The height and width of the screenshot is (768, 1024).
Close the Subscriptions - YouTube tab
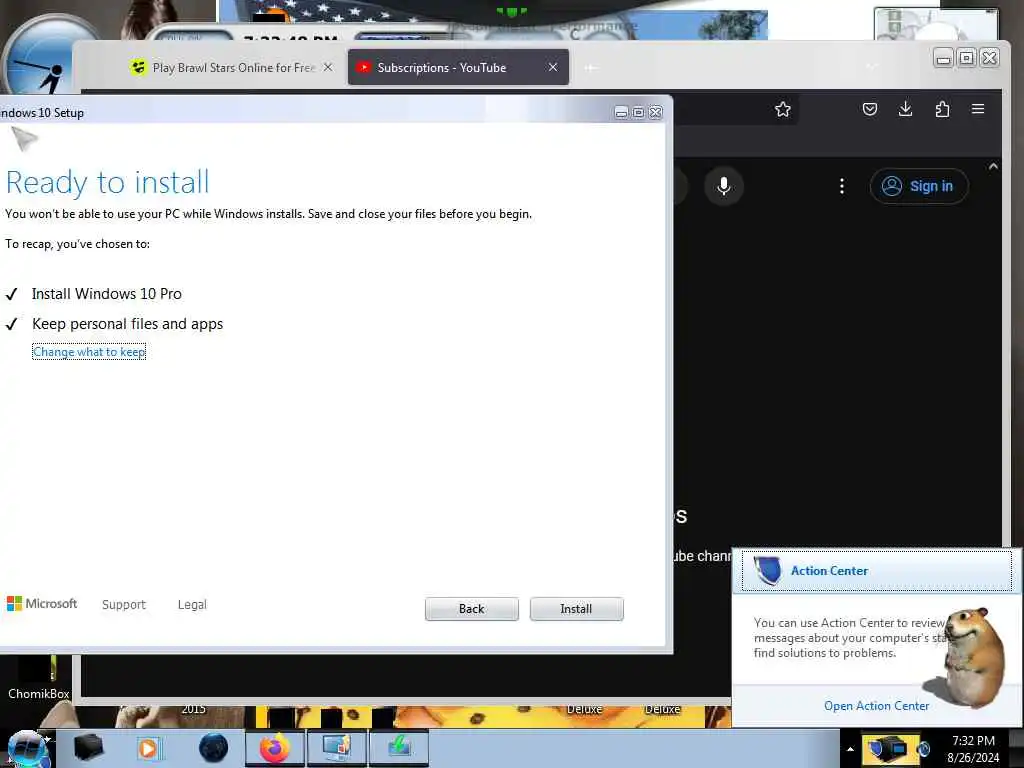[552, 67]
